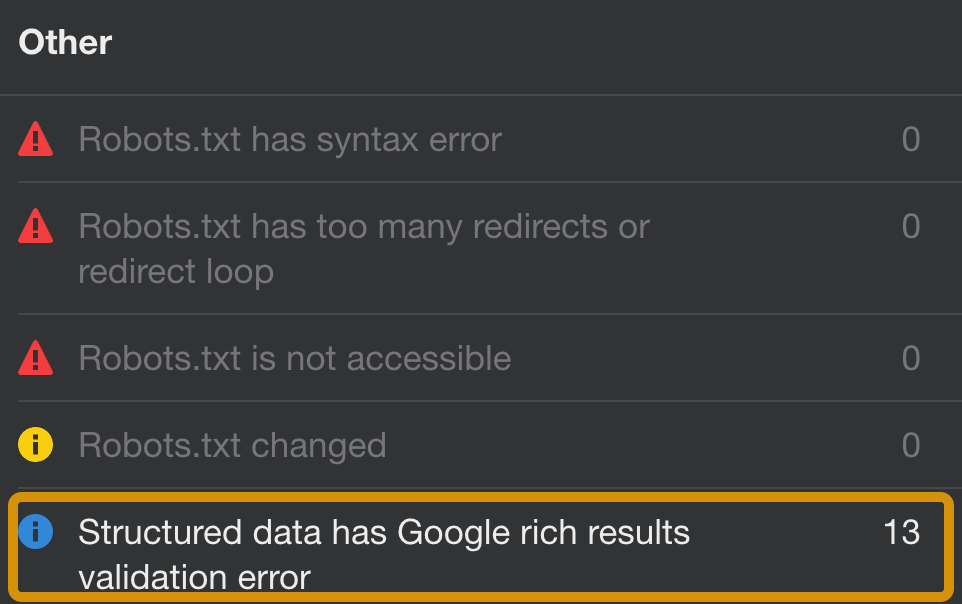The width and height of the screenshot is (962, 604).
Task: Click the red warning triangle beside "Robots.txt has syntax error"
Action: [x=36, y=139]
